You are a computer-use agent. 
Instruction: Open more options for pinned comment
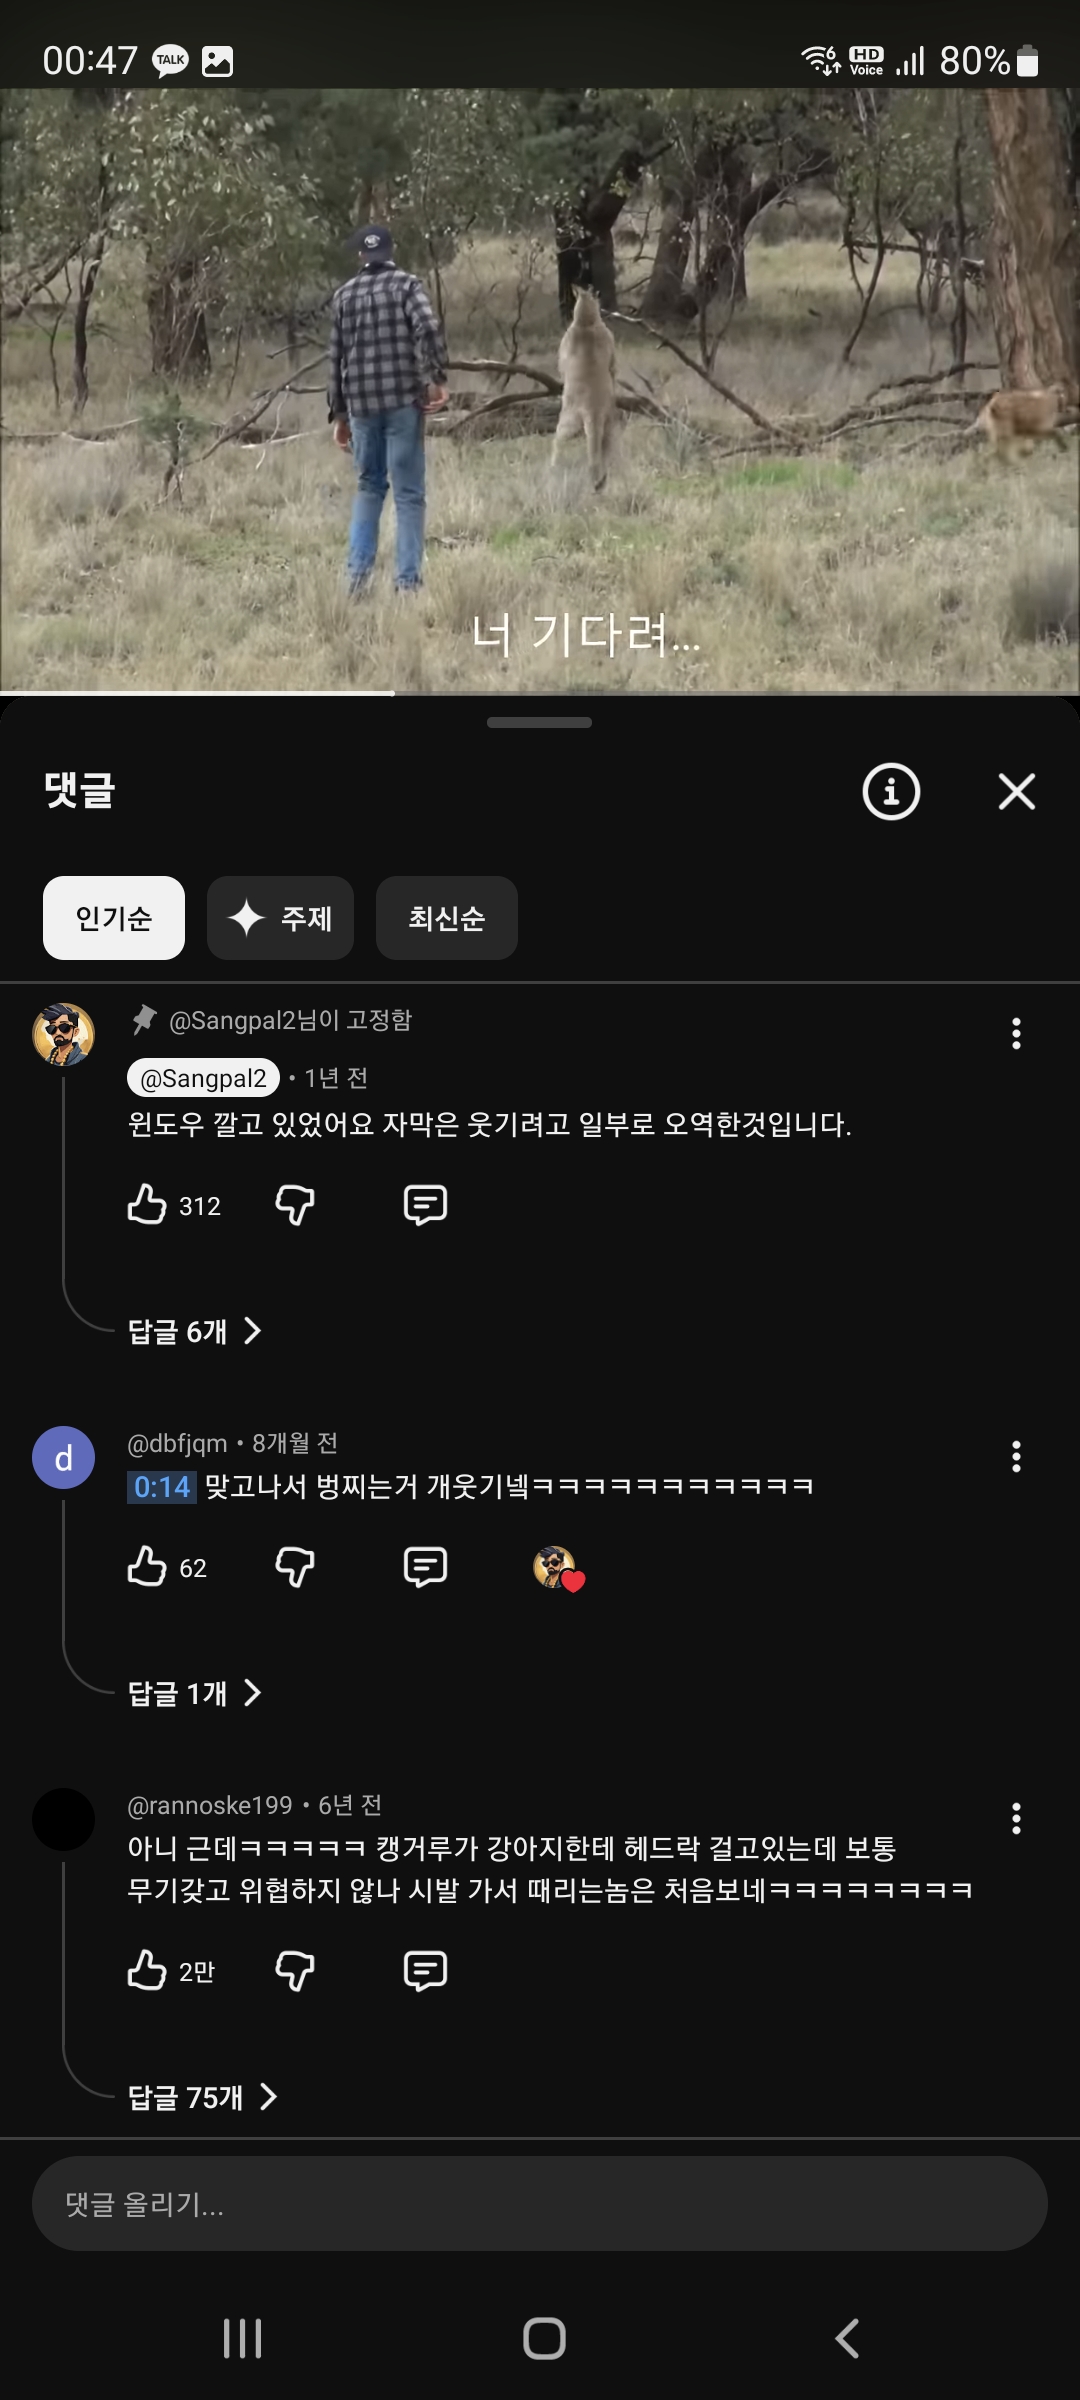1016,1034
